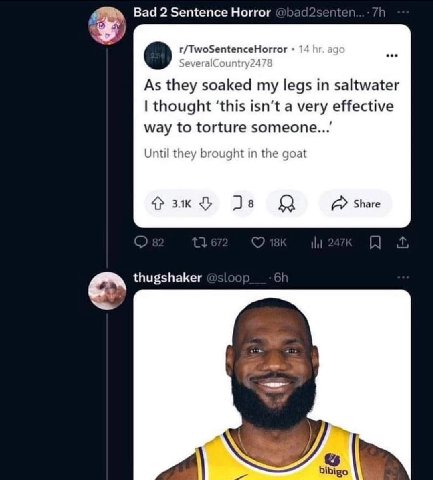
Task: Open the basketball player image in reply
Action: [272, 385]
